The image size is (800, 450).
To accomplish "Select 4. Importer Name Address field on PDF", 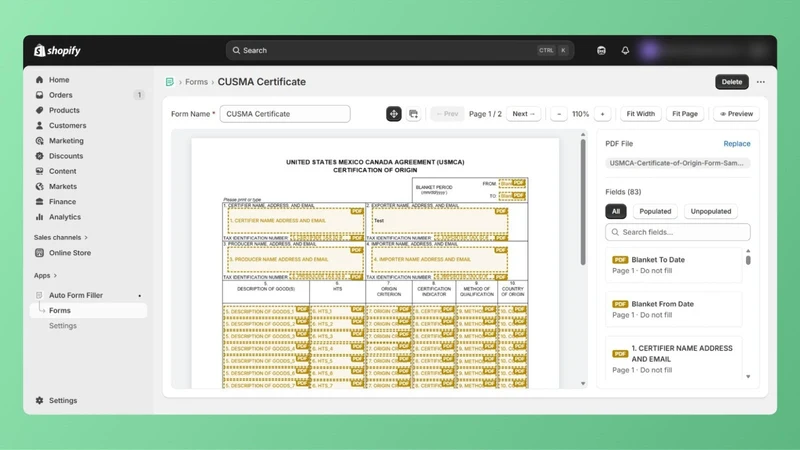I will click(440, 260).
